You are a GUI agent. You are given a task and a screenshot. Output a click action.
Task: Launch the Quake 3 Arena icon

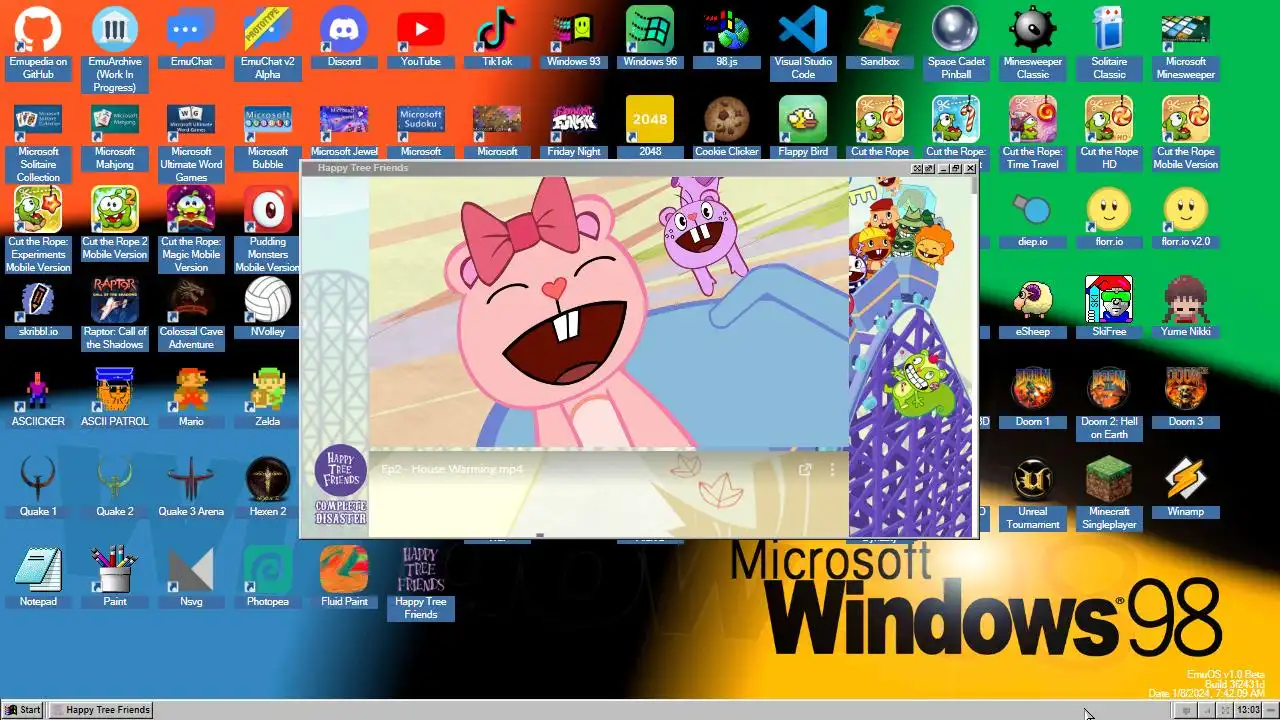(191, 487)
